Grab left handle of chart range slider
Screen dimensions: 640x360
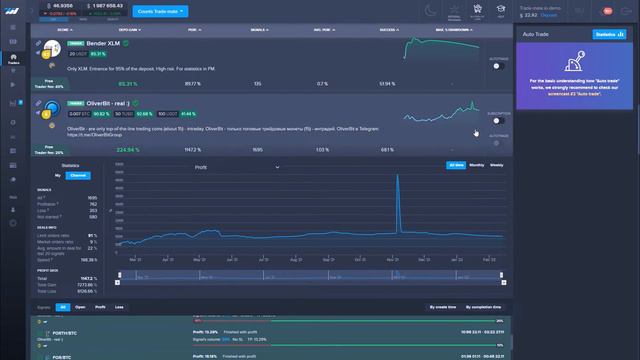pyautogui.click(x=120, y=275)
